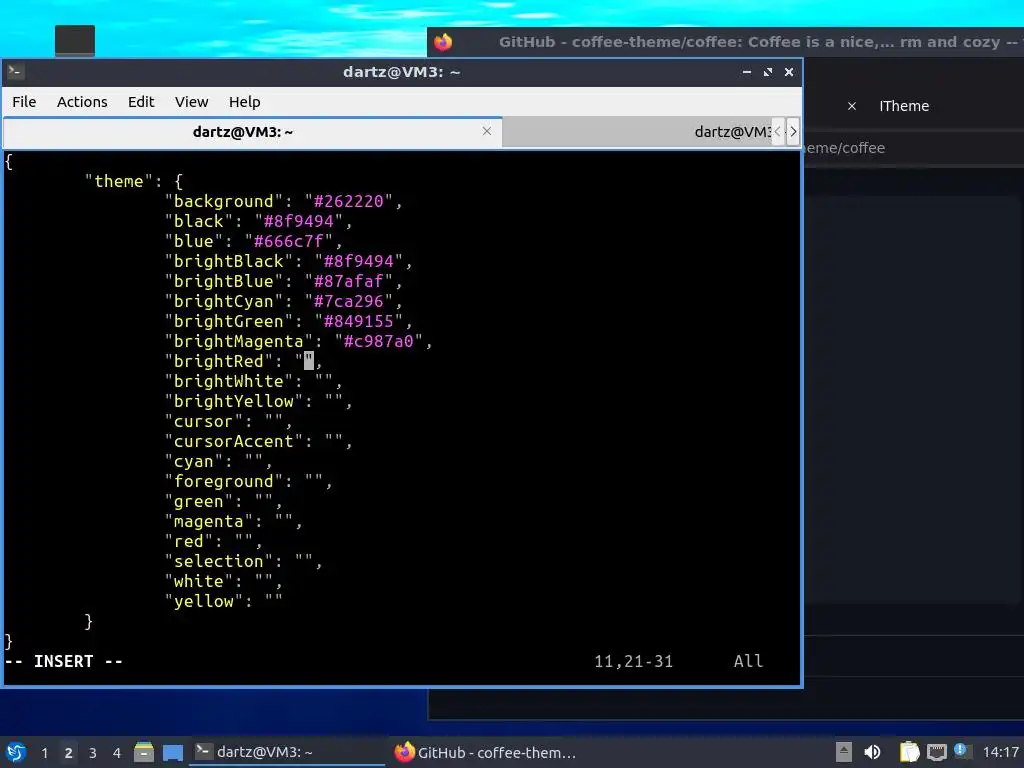Click the terminal icon in the title bar
This screenshot has width=1024, height=768.
[16, 72]
